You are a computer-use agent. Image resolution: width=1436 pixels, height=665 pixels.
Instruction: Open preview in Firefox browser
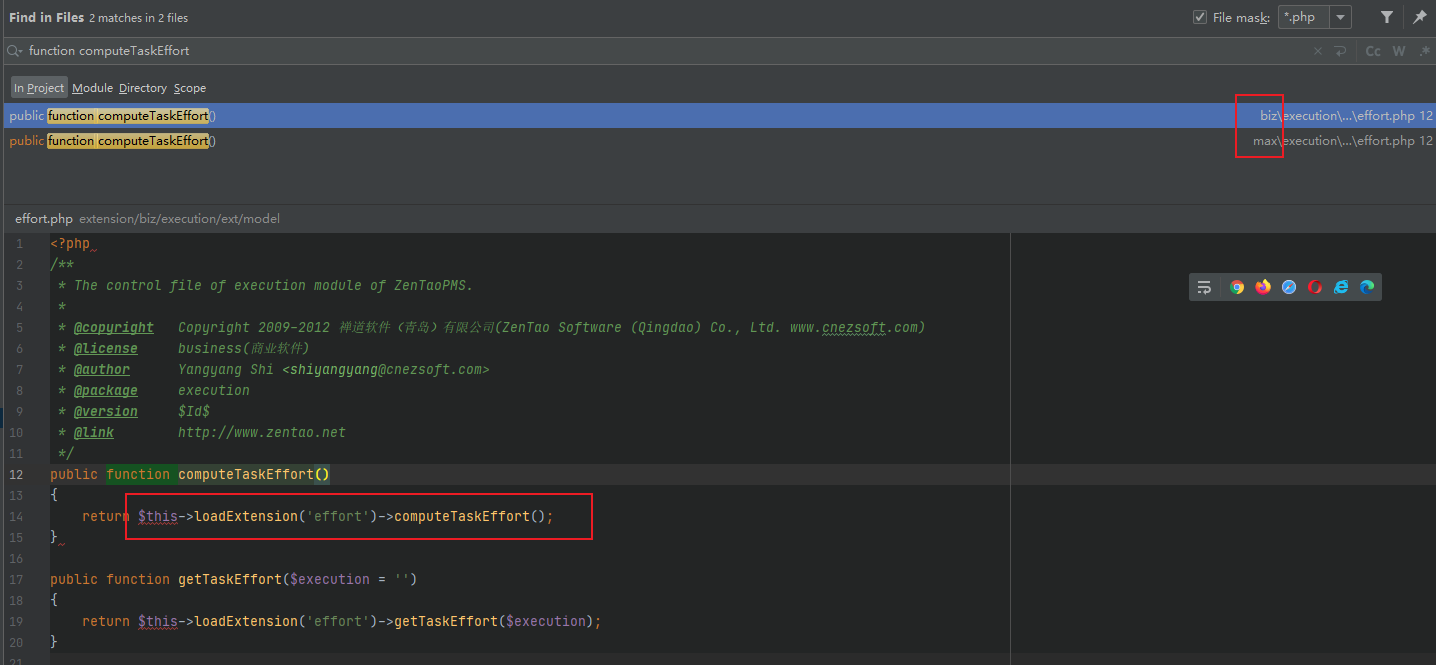click(1263, 287)
